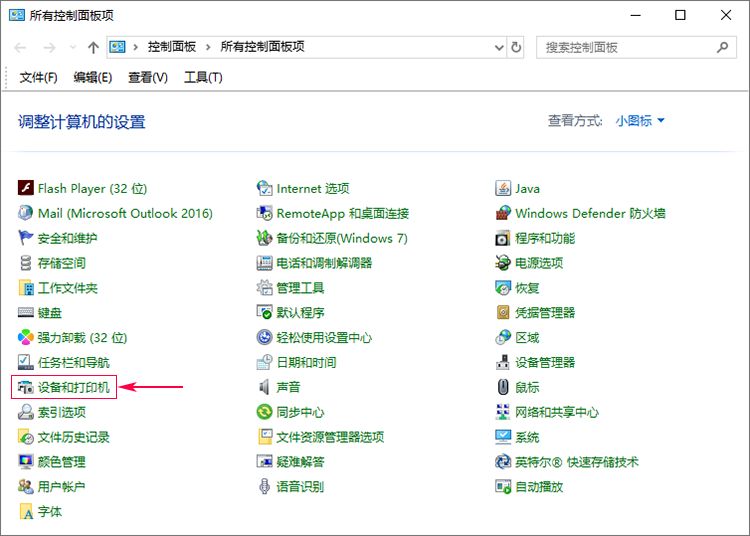750x536 pixels.
Task: Click the 键盘 keyboard icon
Action: point(25,312)
